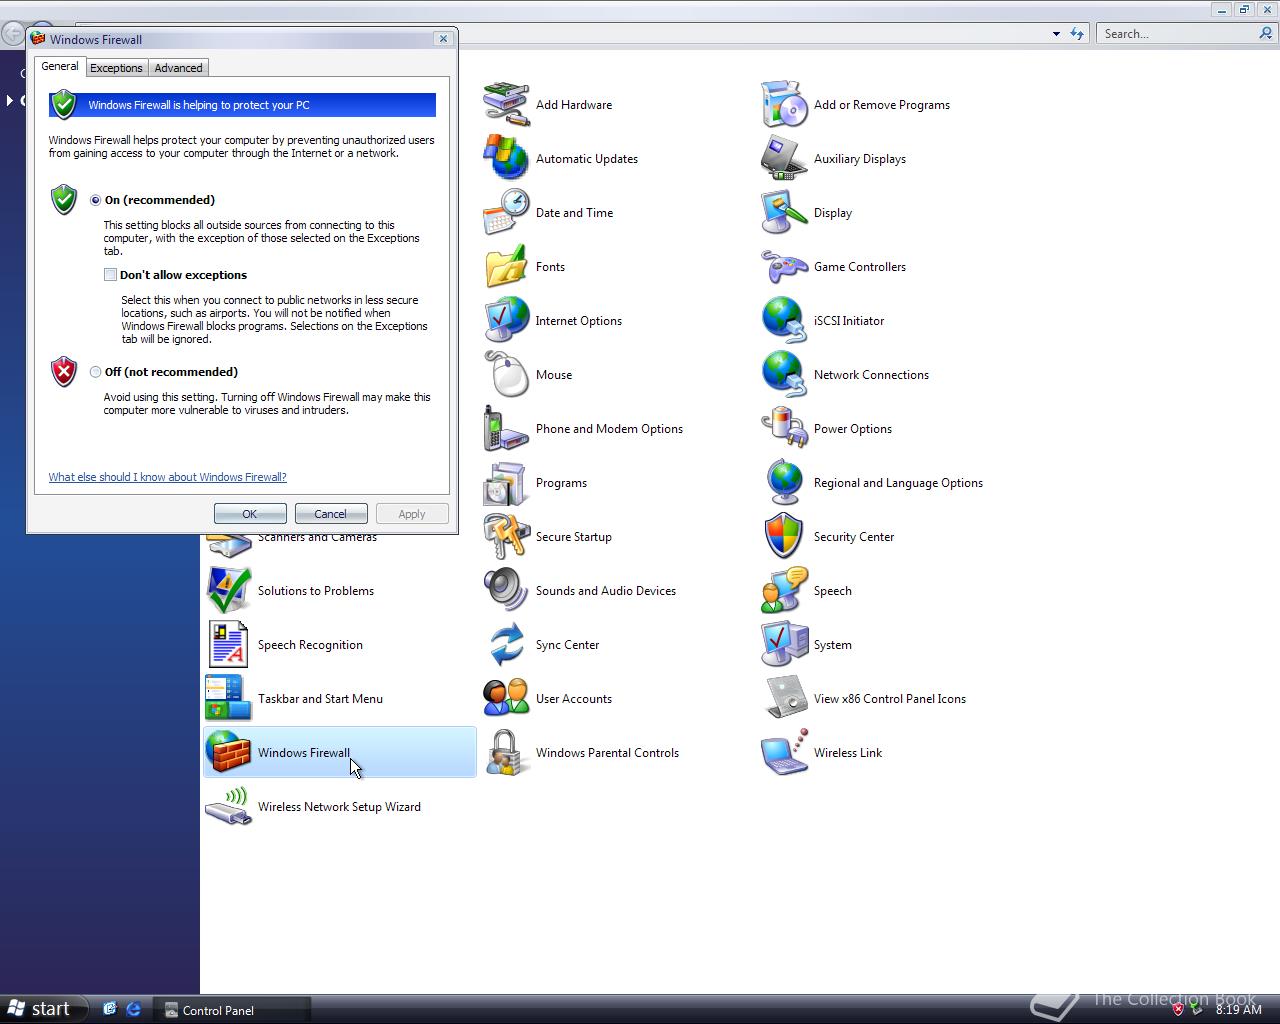The height and width of the screenshot is (1024, 1280).
Task: Open the Mouse settings icon
Action: point(506,374)
